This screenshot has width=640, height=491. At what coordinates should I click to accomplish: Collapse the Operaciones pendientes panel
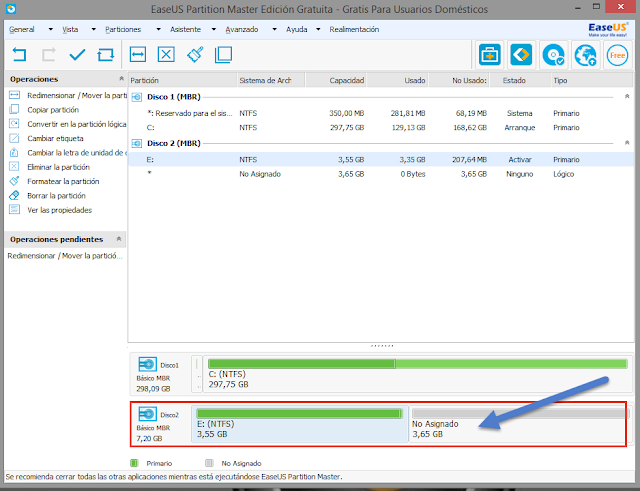(x=119, y=239)
